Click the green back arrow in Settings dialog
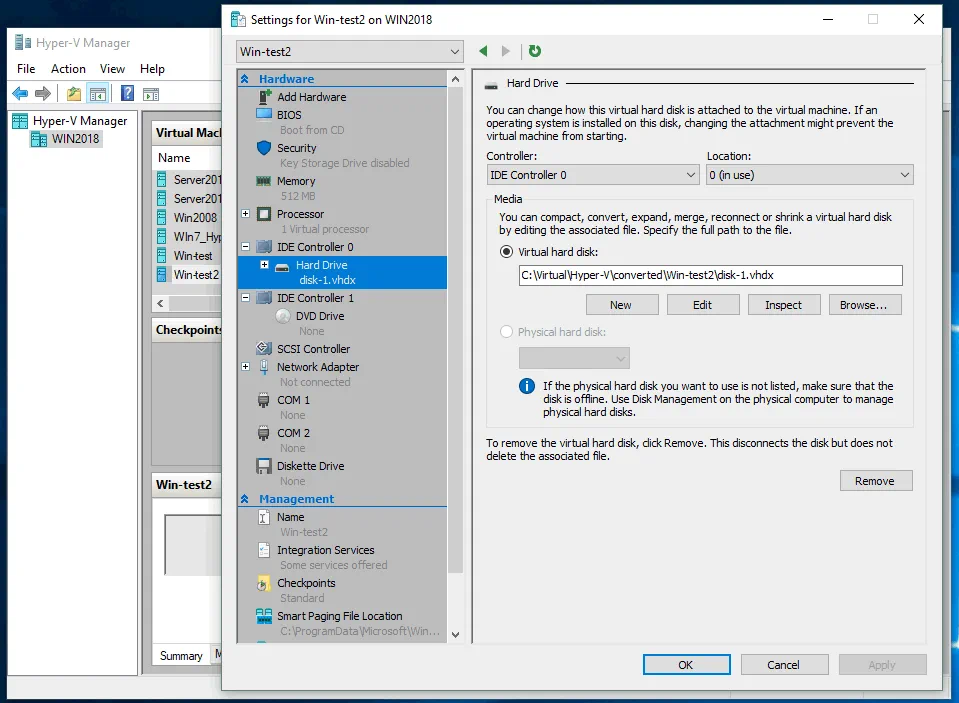Screen dimensions: 959x703 pos(483,51)
